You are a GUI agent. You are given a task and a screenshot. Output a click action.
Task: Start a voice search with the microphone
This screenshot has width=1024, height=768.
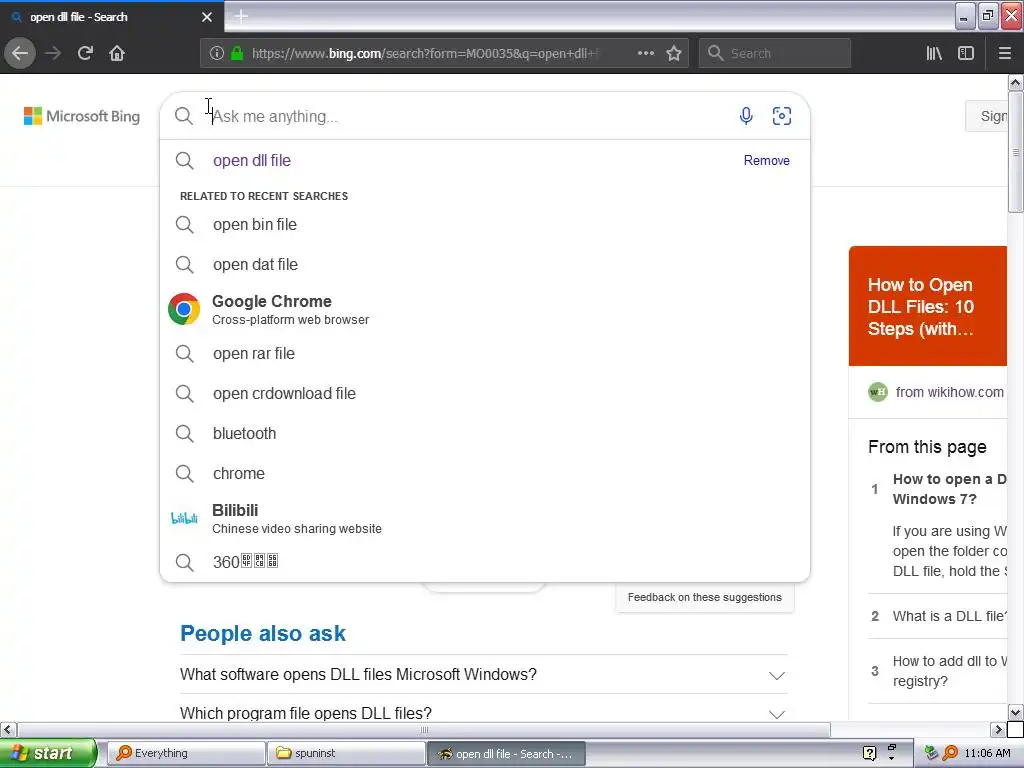[x=746, y=116]
